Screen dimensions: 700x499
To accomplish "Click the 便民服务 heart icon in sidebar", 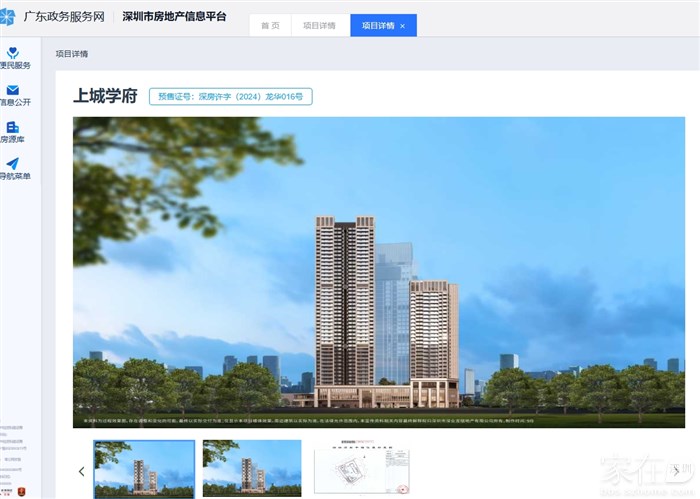I will pyautogui.click(x=13, y=53).
